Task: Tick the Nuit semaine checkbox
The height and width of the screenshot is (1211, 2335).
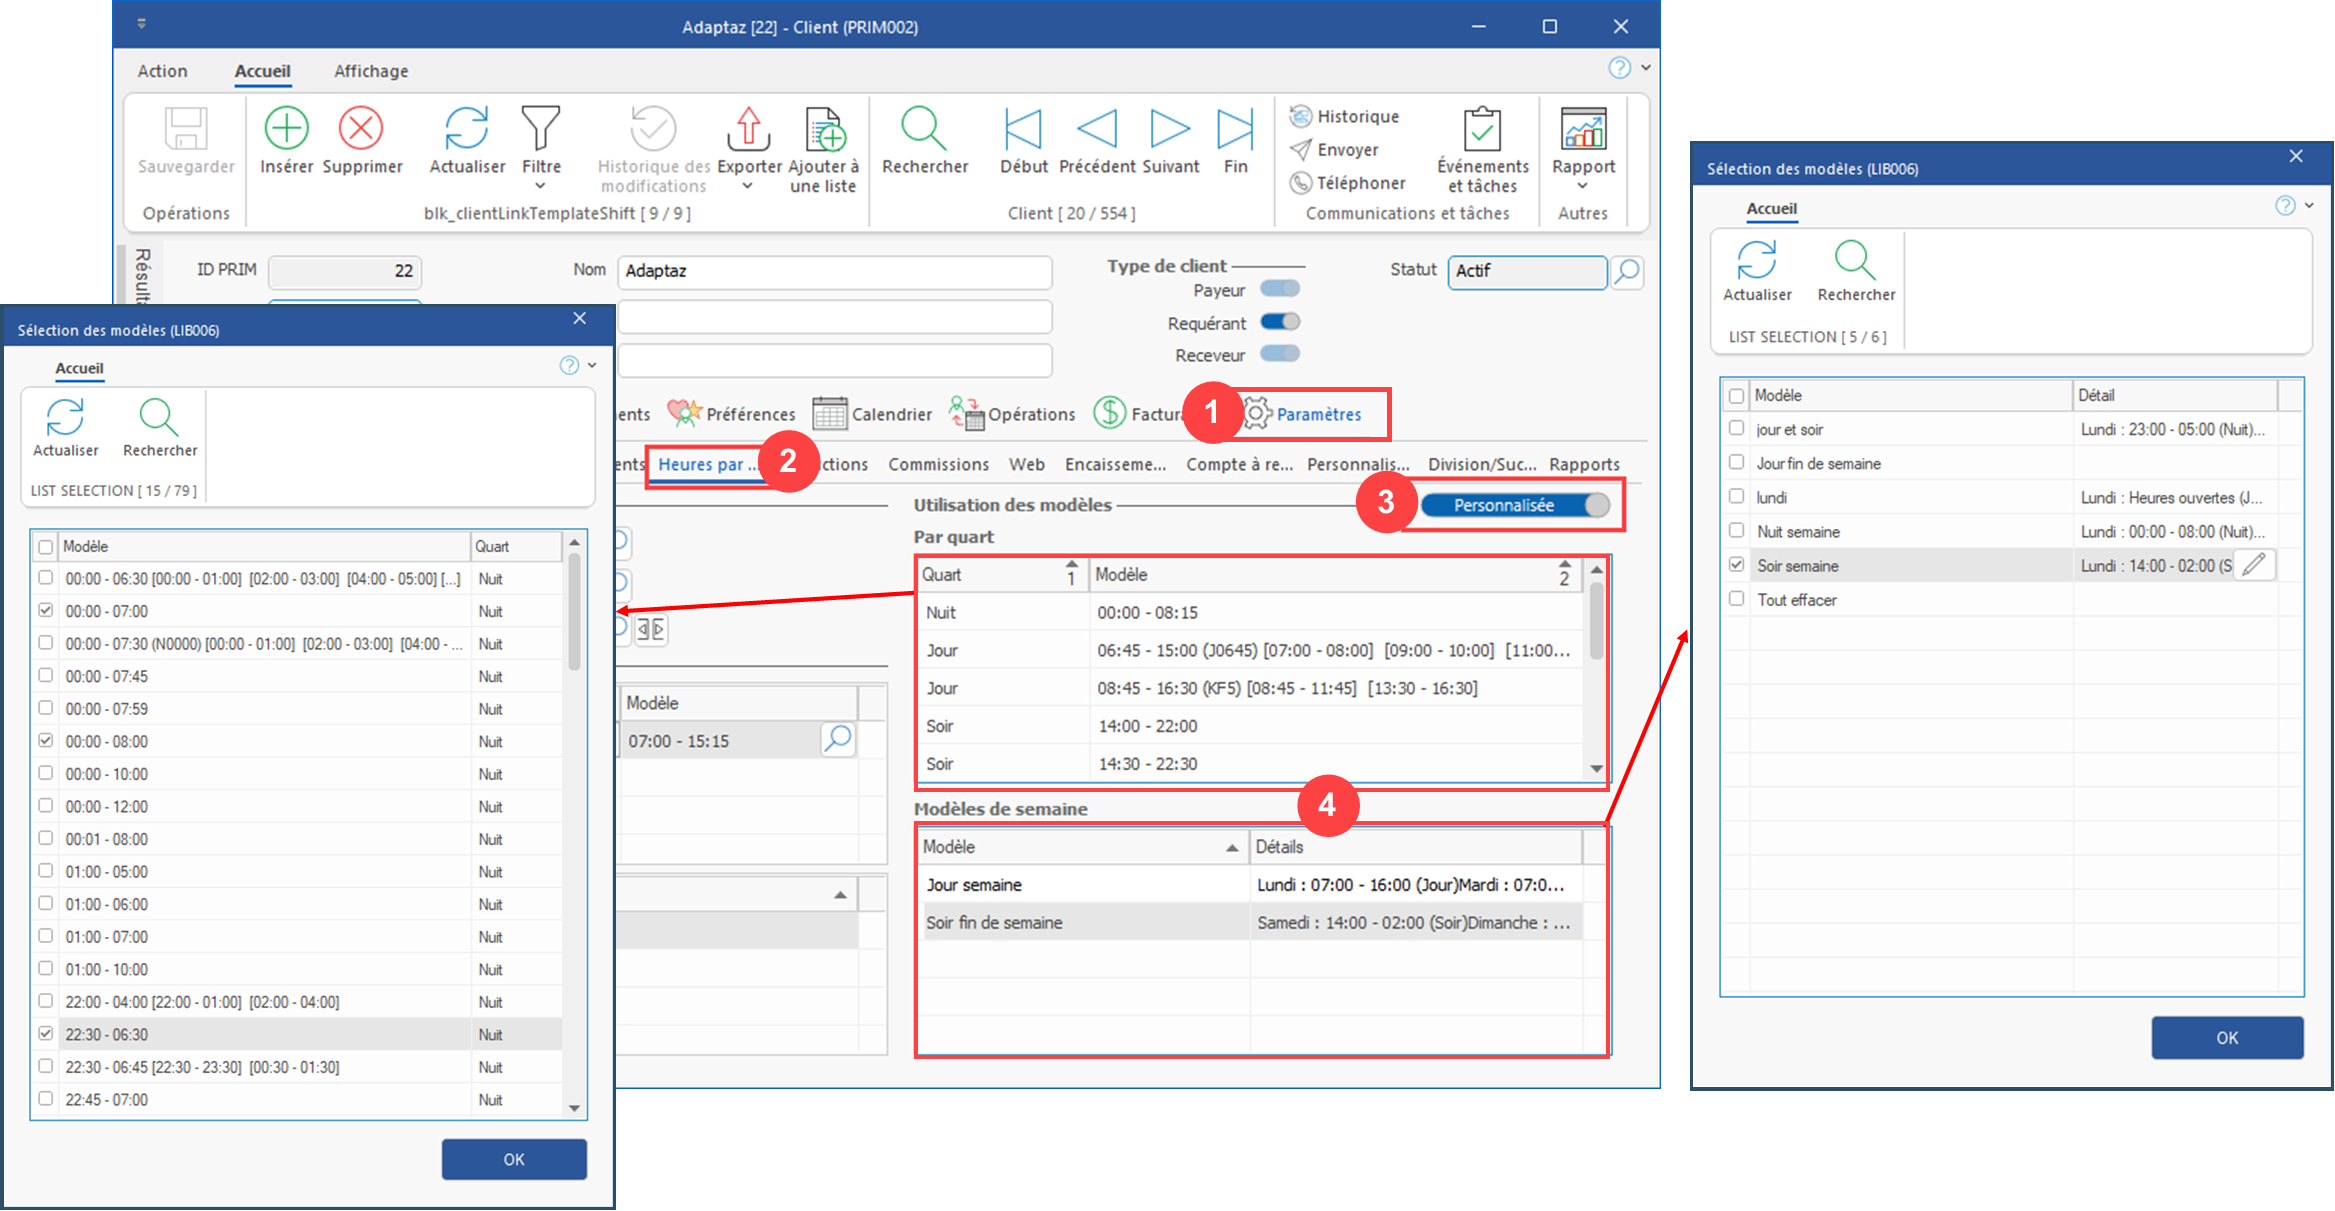Action: pyautogui.click(x=1737, y=531)
